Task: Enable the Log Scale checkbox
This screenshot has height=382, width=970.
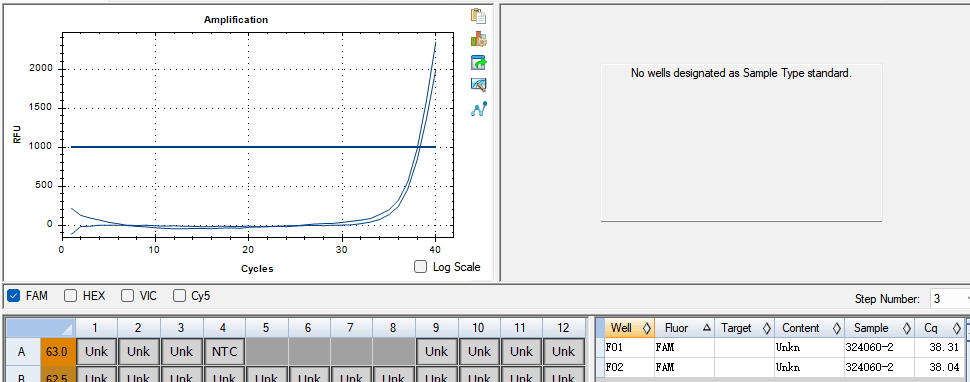Action: click(421, 267)
